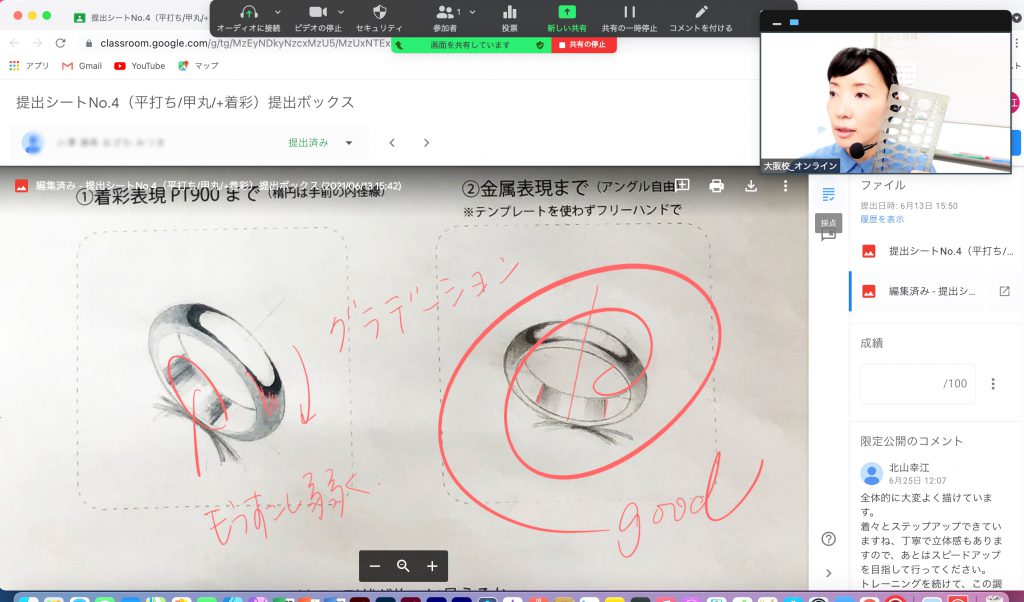Click the 限定公開のコメント heading
Screen dimensions: 1024x602
tap(912, 441)
